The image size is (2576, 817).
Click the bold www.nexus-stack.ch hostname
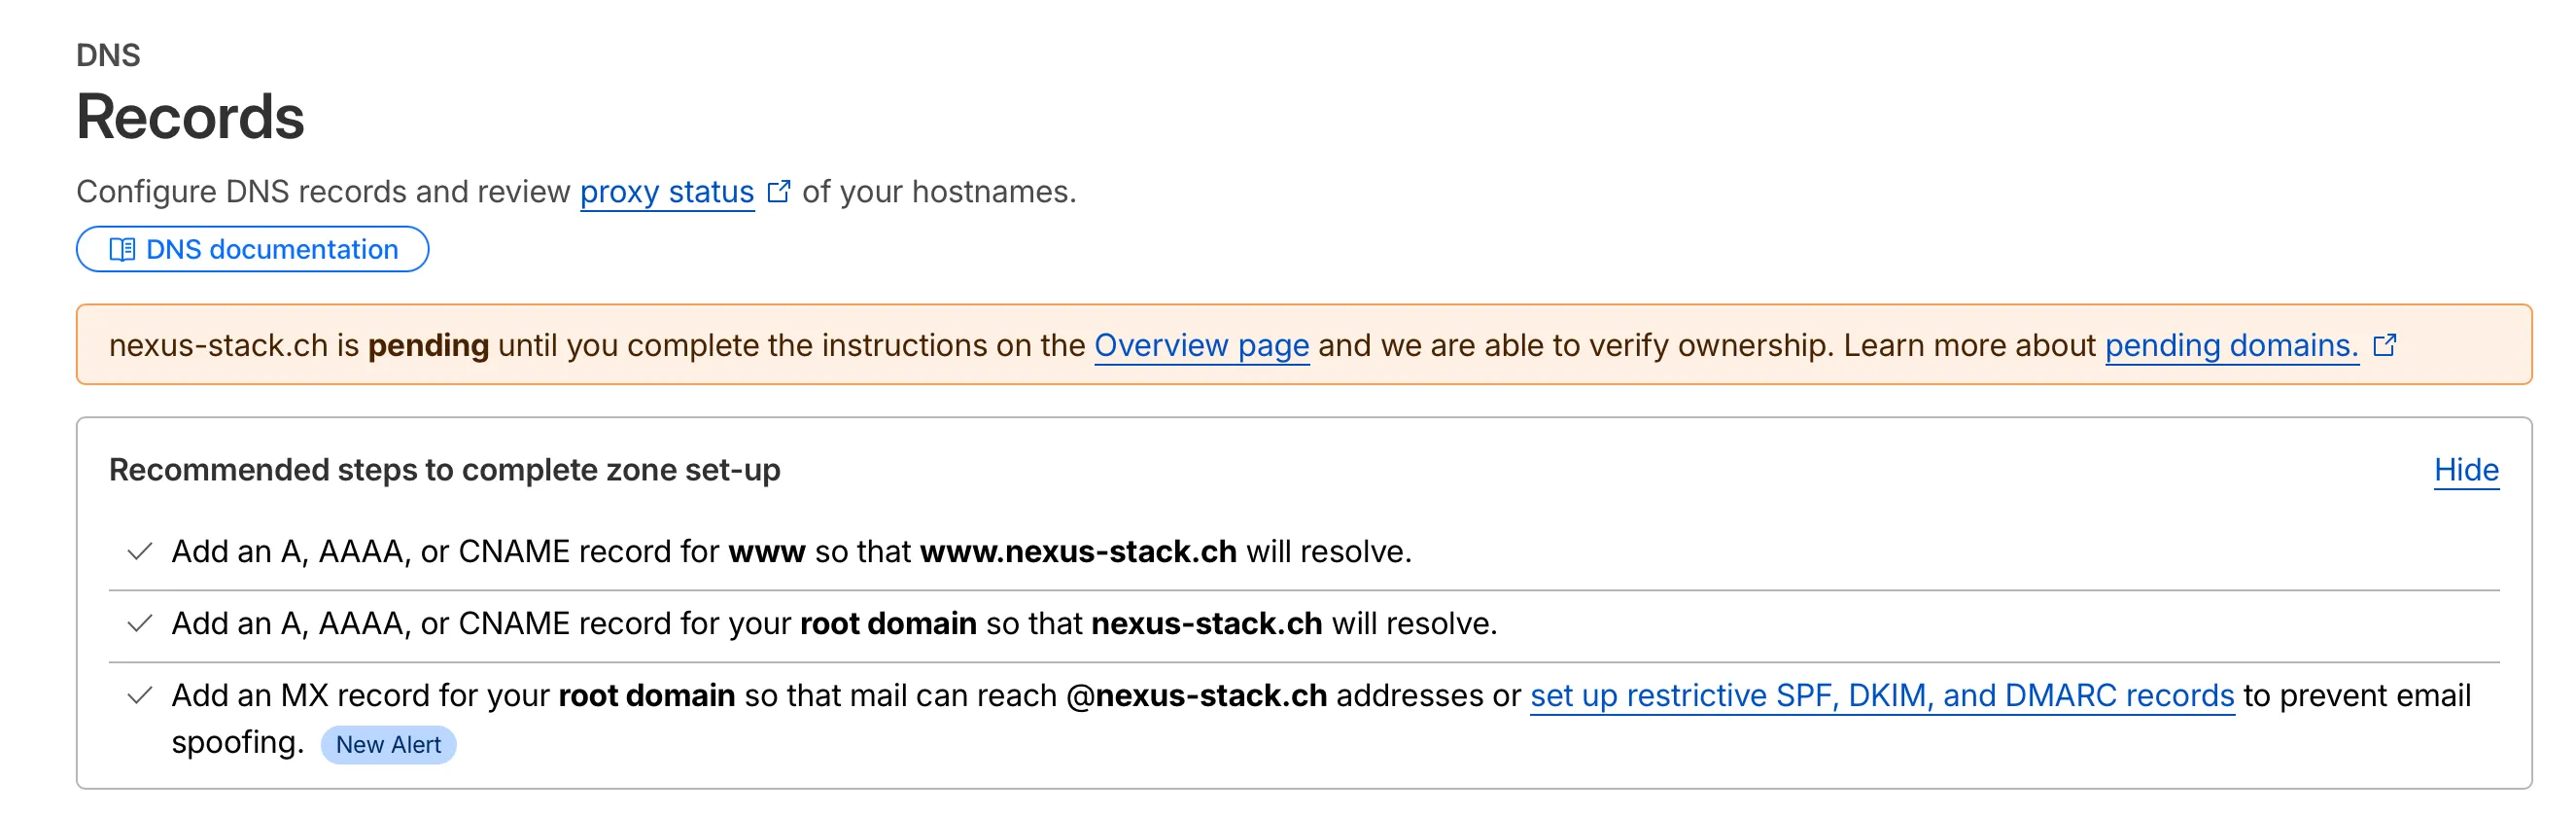click(1077, 551)
